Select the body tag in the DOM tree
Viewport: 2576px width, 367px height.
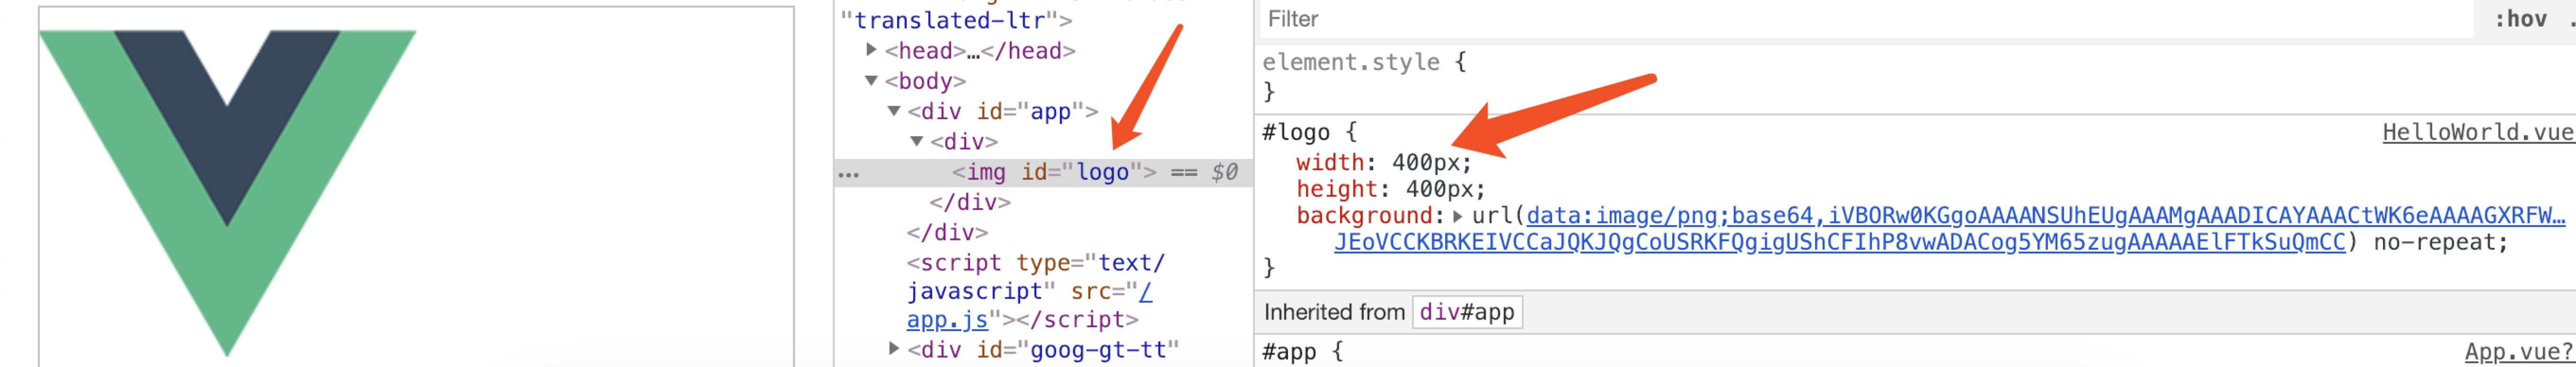[925, 80]
